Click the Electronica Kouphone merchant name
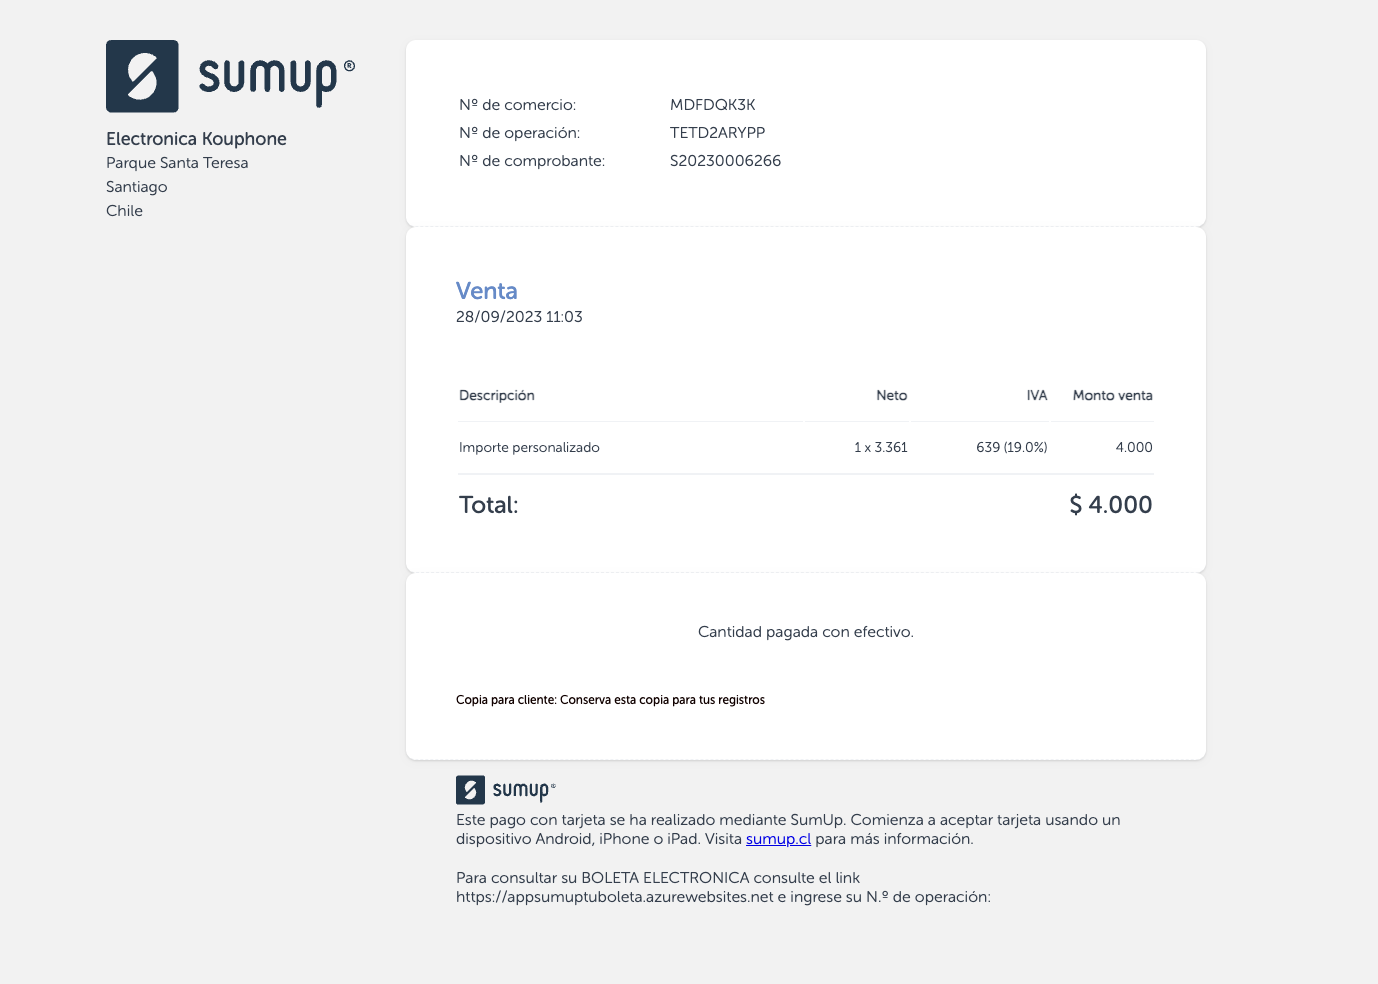The width and height of the screenshot is (1378, 984). [x=196, y=139]
